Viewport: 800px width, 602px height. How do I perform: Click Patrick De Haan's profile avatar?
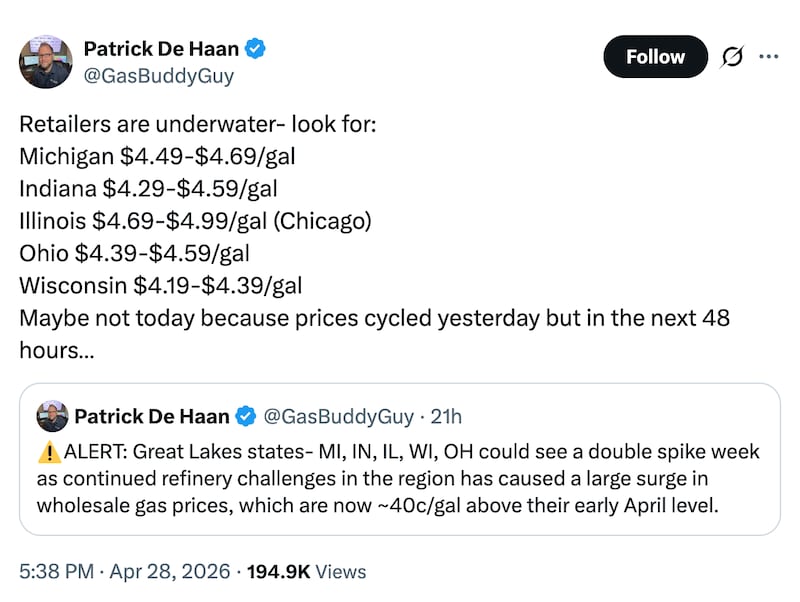(44, 61)
